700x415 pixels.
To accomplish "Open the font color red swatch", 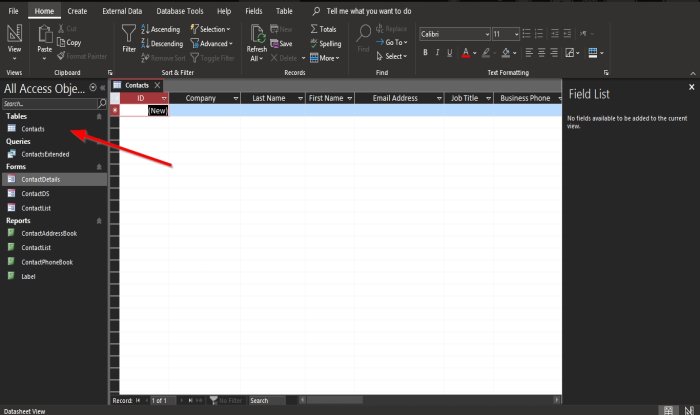I will (466, 53).
